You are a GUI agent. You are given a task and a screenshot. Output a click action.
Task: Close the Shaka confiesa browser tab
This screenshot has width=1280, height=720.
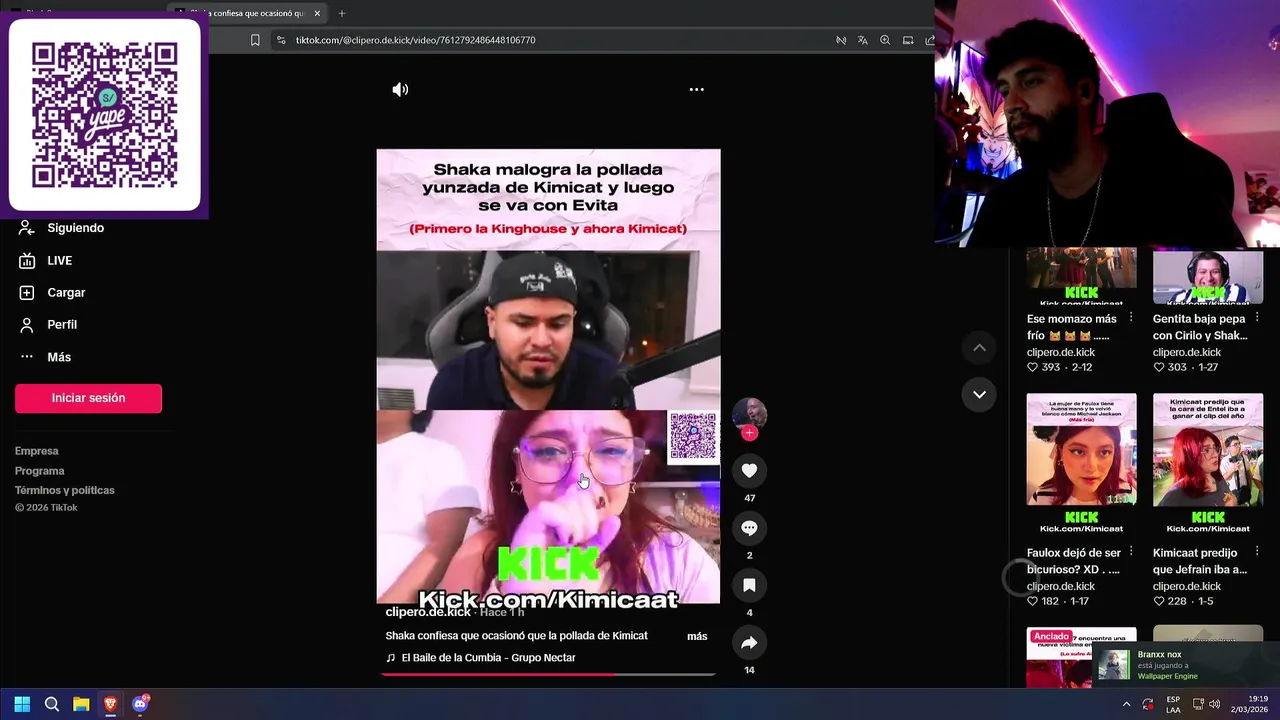click(318, 13)
